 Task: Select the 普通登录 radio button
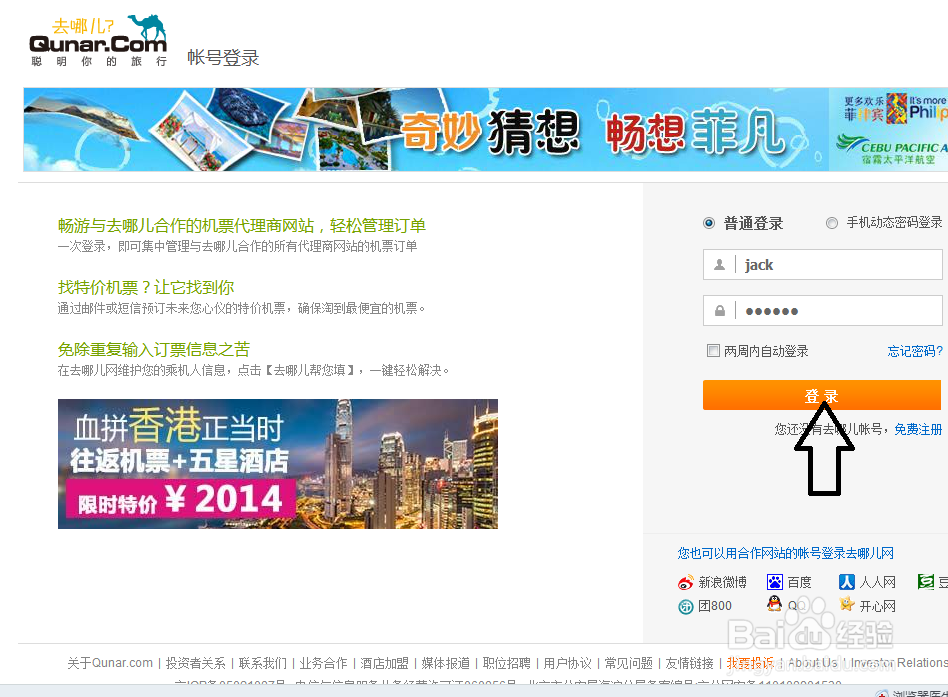[709, 223]
